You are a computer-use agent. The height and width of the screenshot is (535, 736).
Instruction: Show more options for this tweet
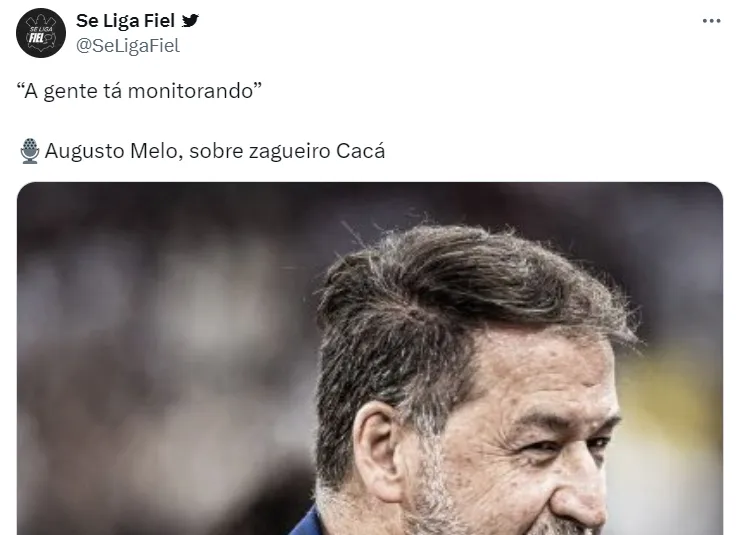[x=711, y=21]
